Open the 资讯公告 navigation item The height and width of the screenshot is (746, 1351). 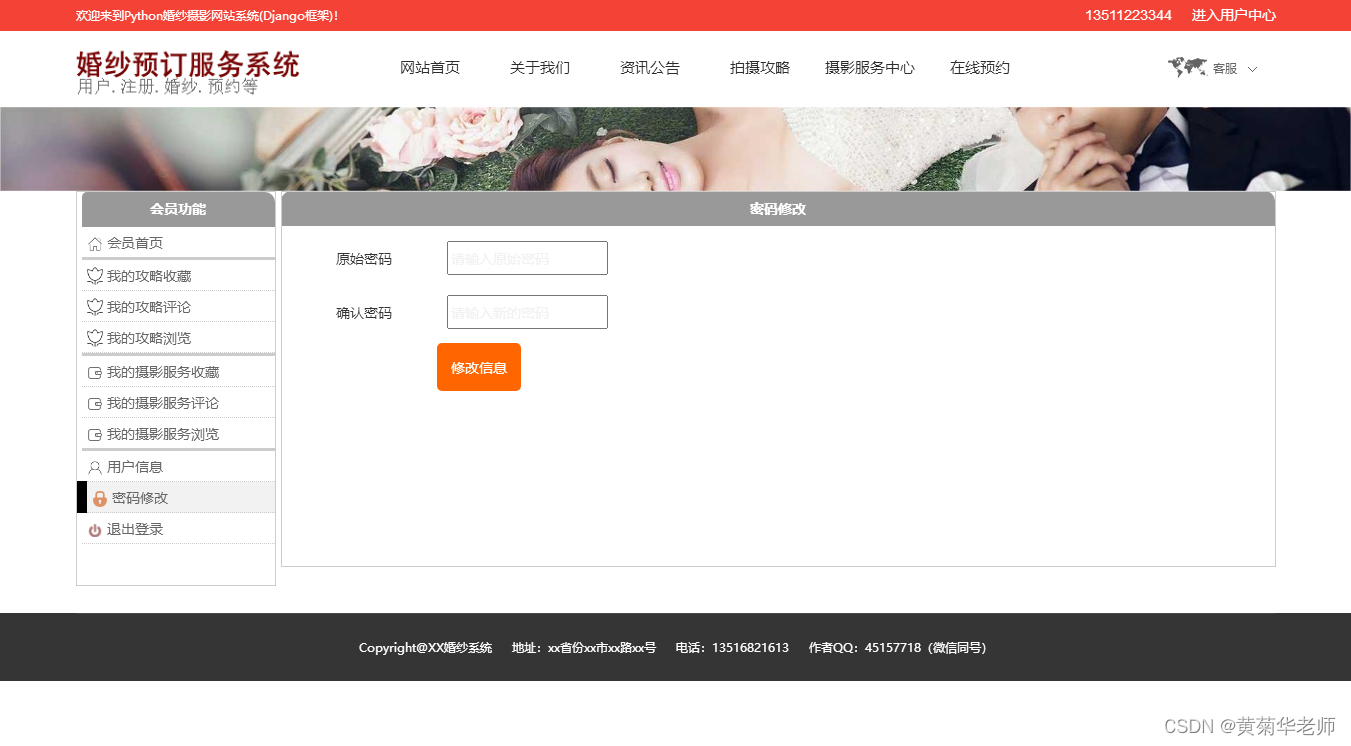tap(650, 68)
